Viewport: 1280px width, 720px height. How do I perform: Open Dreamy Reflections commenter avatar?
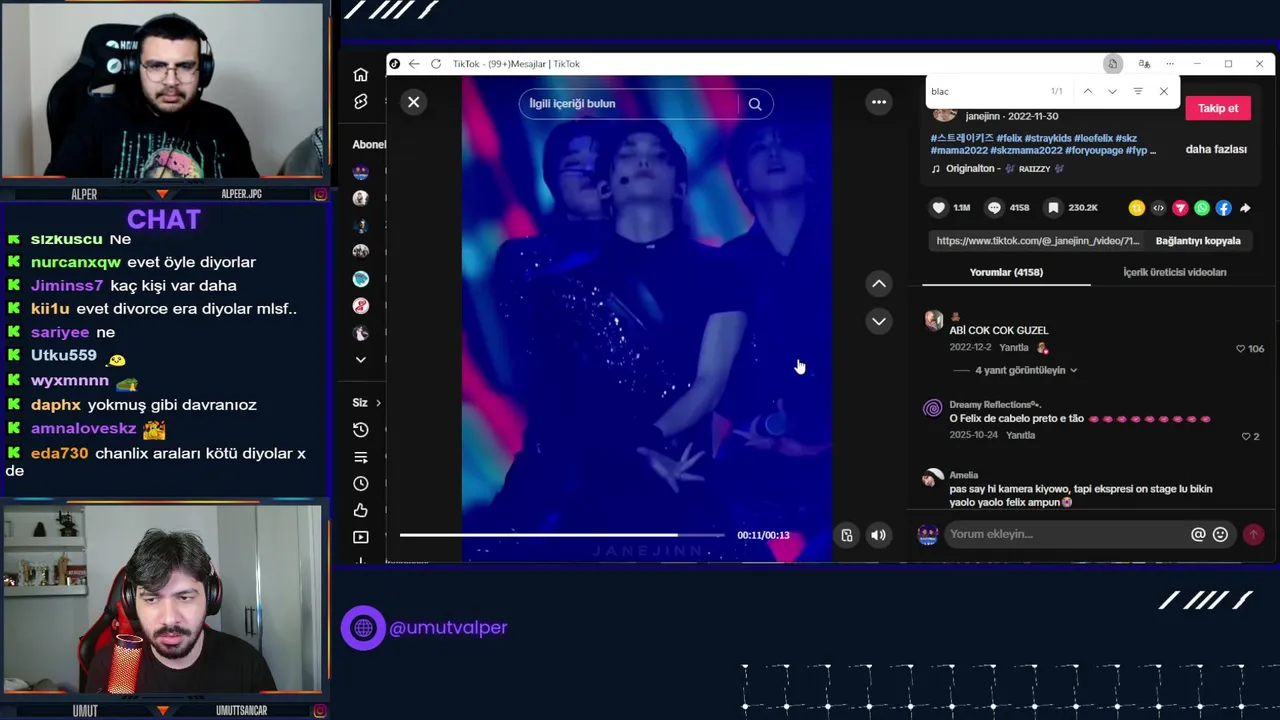[x=933, y=408]
